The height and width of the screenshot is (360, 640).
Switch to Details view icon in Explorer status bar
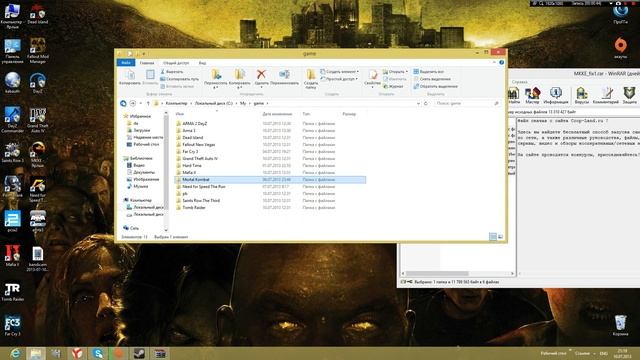[493, 237]
